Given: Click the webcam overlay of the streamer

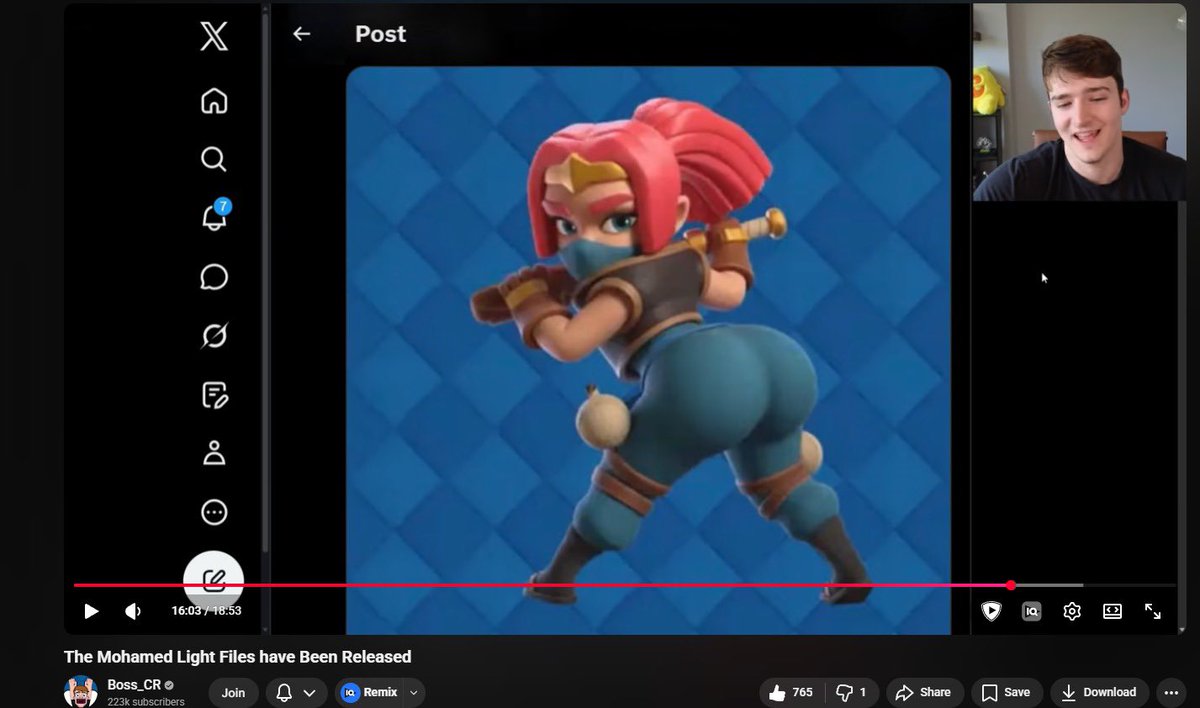Looking at the screenshot, I should point(1079,102).
